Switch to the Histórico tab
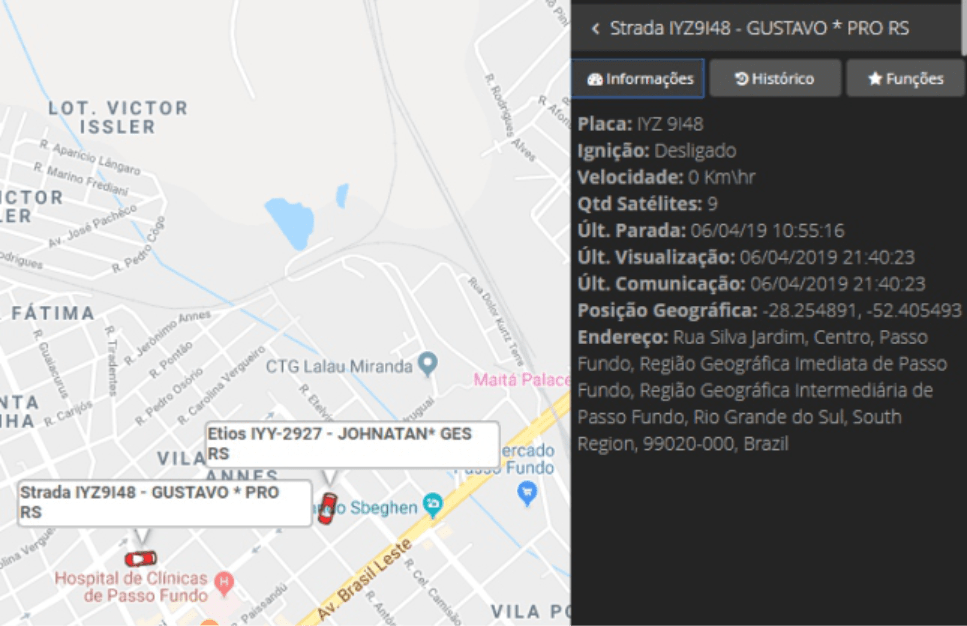Image resolution: width=967 pixels, height=626 pixels. click(775, 78)
